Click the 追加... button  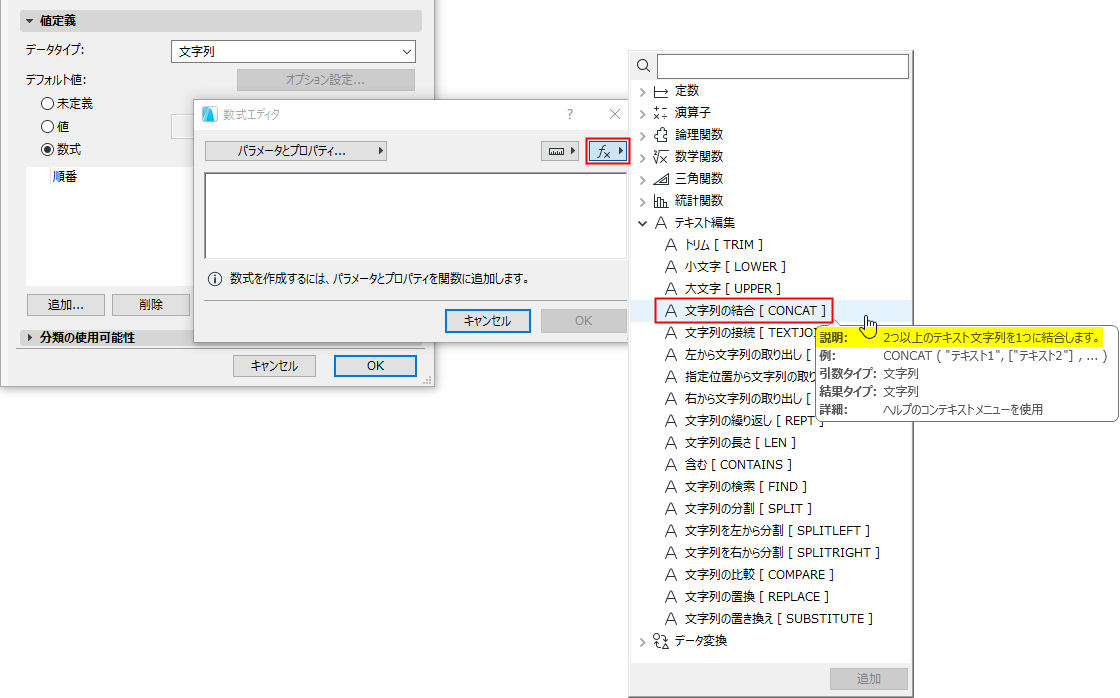click(x=65, y=304)
